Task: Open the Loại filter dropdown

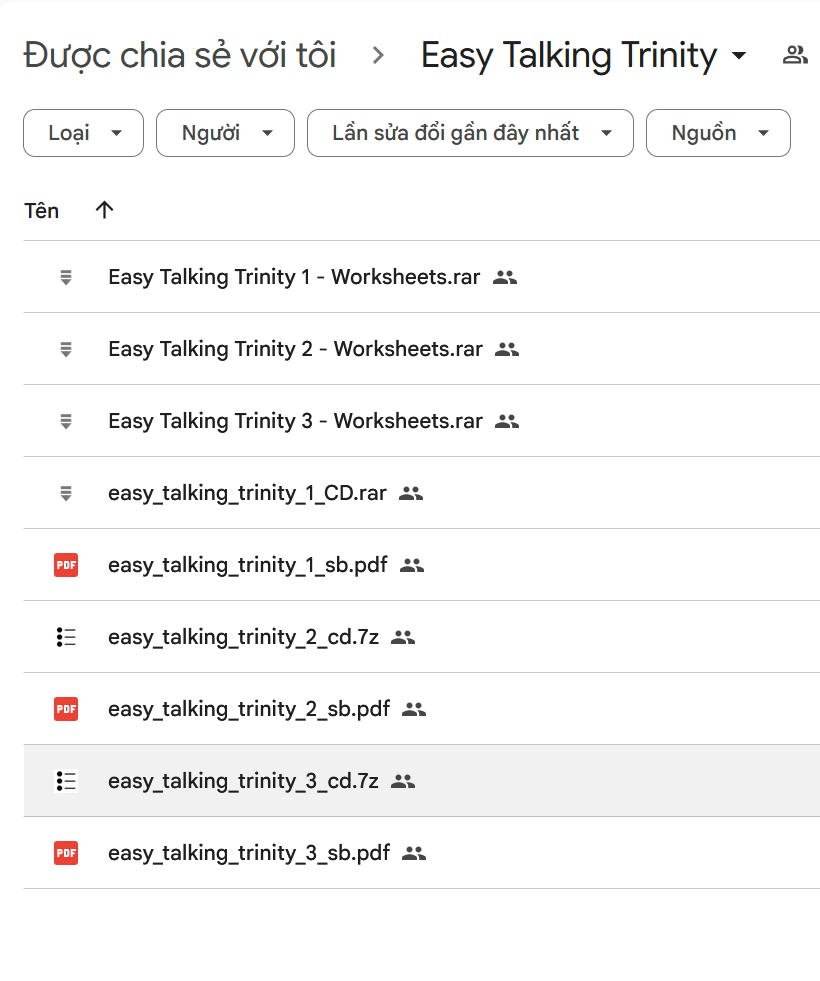Action: [84, 133]
